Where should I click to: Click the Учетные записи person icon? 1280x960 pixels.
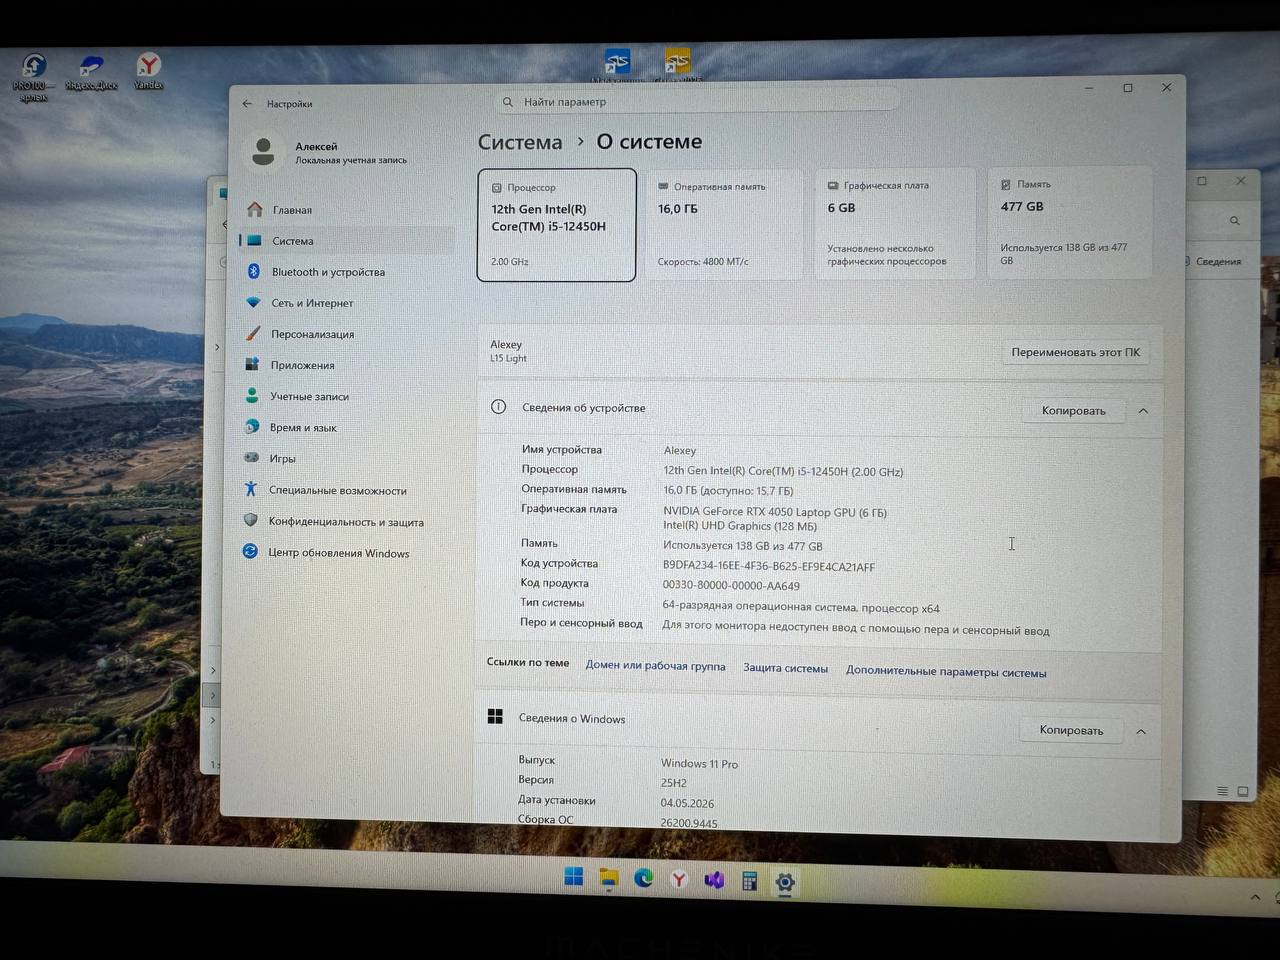tap(252, 396)
